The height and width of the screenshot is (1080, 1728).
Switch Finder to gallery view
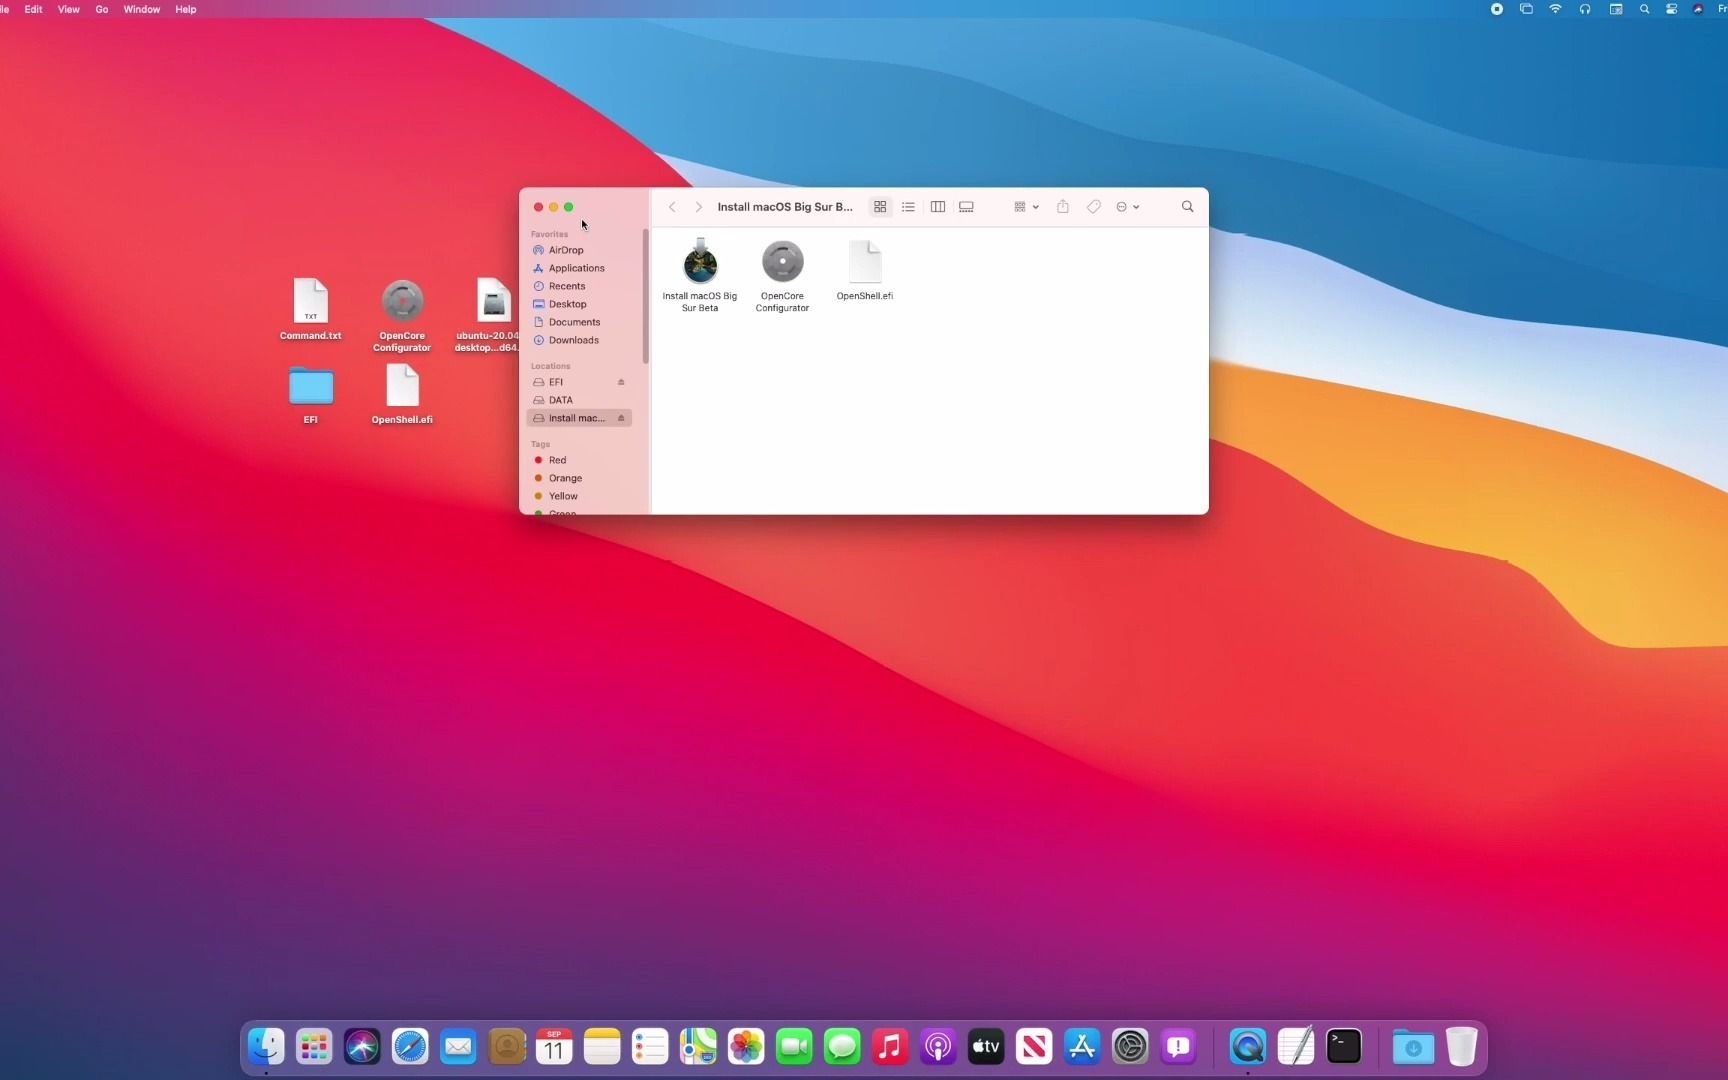[965, 206]
